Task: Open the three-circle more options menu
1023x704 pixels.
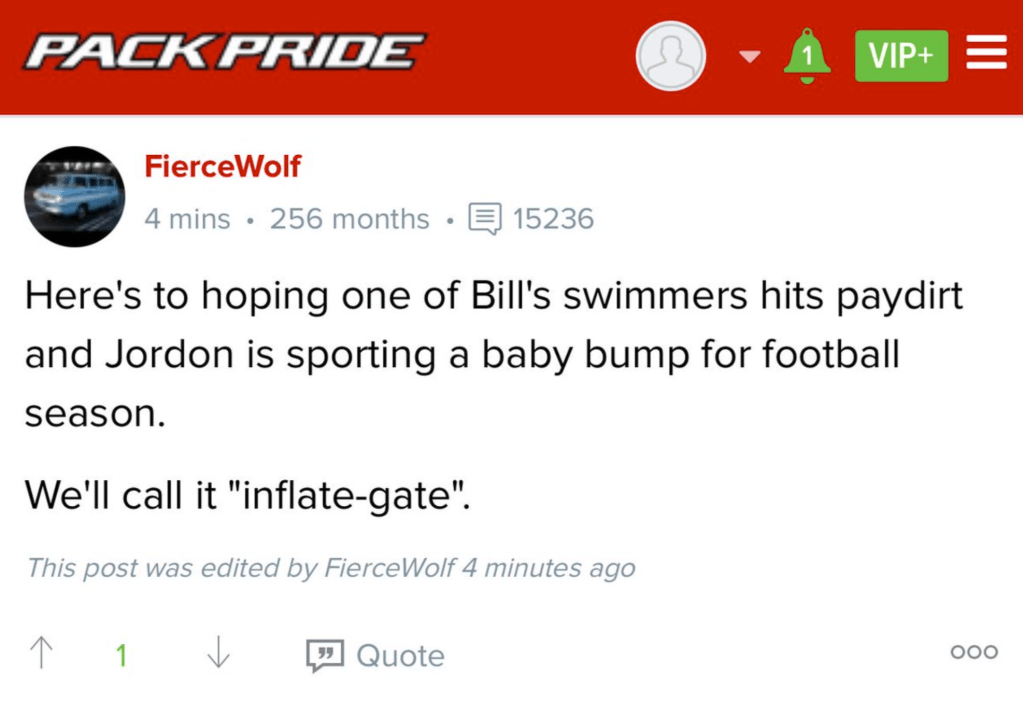Action: pos(974,652)
